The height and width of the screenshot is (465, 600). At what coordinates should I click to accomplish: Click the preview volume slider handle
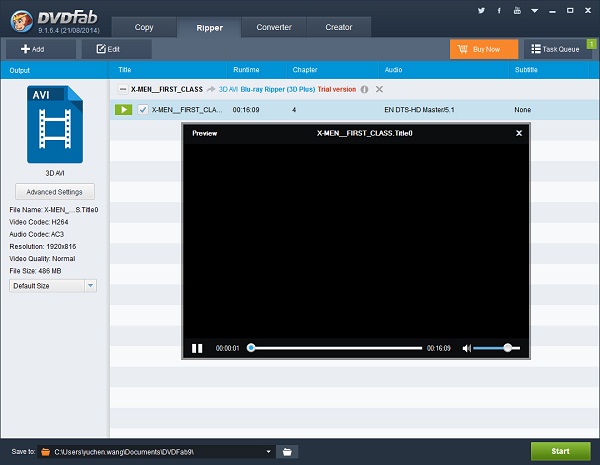507,348
